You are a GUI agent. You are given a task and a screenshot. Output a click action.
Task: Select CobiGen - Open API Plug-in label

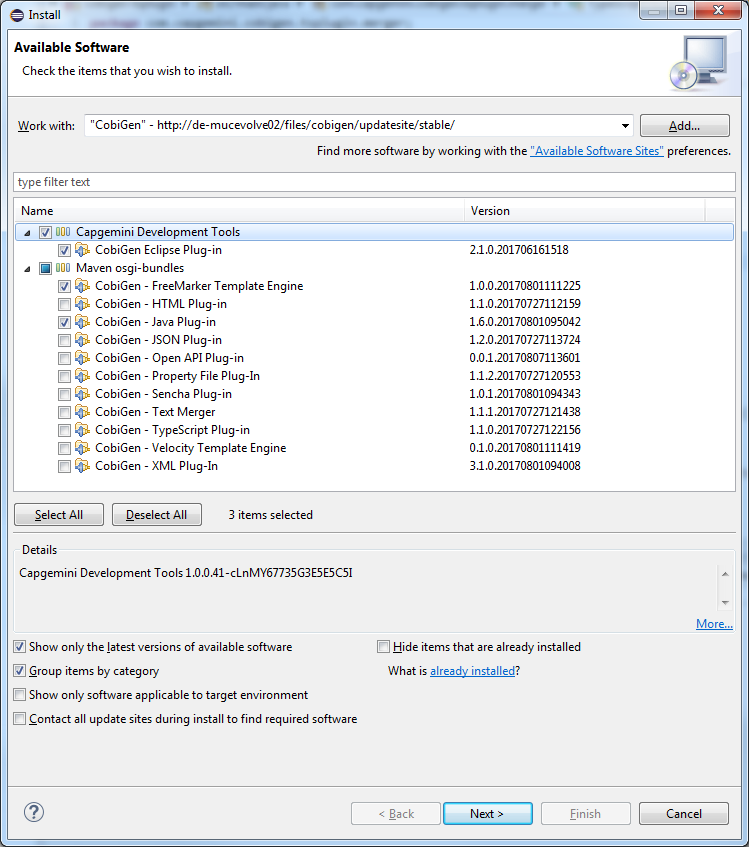point(169,358)
